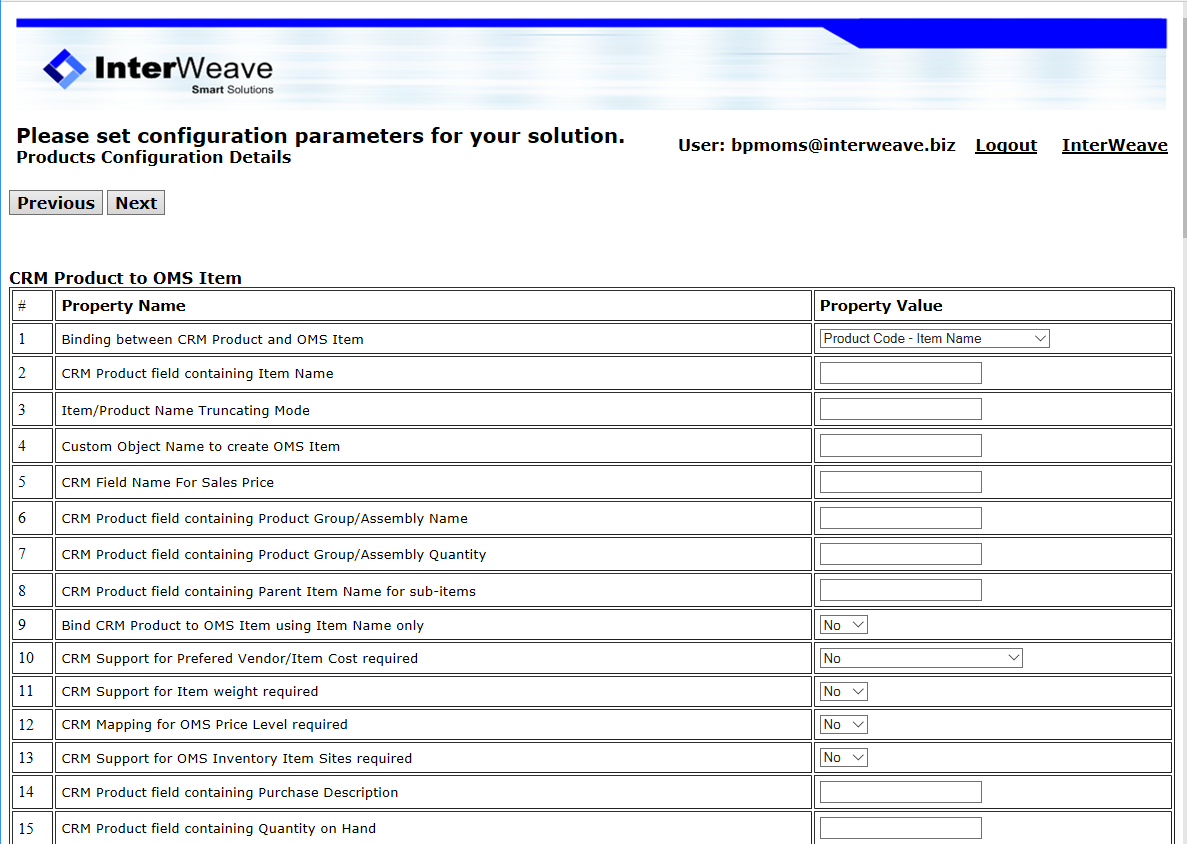Image resolution: width=1187 pixels, height=844 pixels.
Task: Click Product Group/Assembly Quantity input field
Action: point(900,554)
